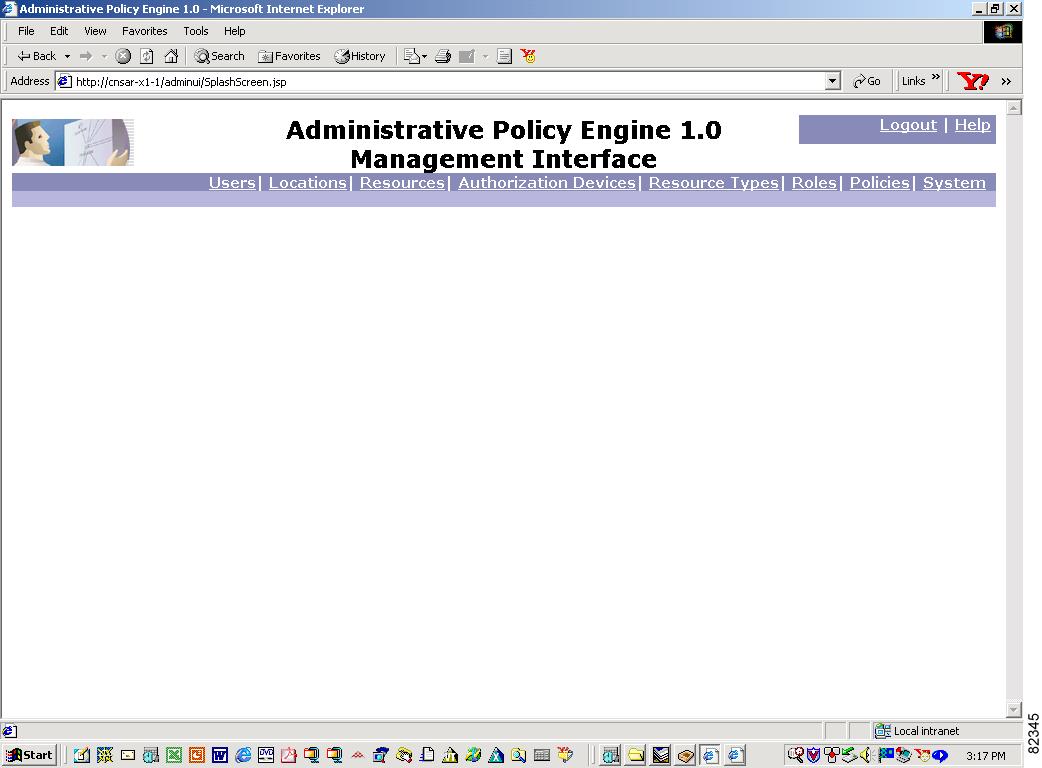Viewport: 1042px width, 768px height.
Task: Go to the Home page icon
Action: click(171, 56)
